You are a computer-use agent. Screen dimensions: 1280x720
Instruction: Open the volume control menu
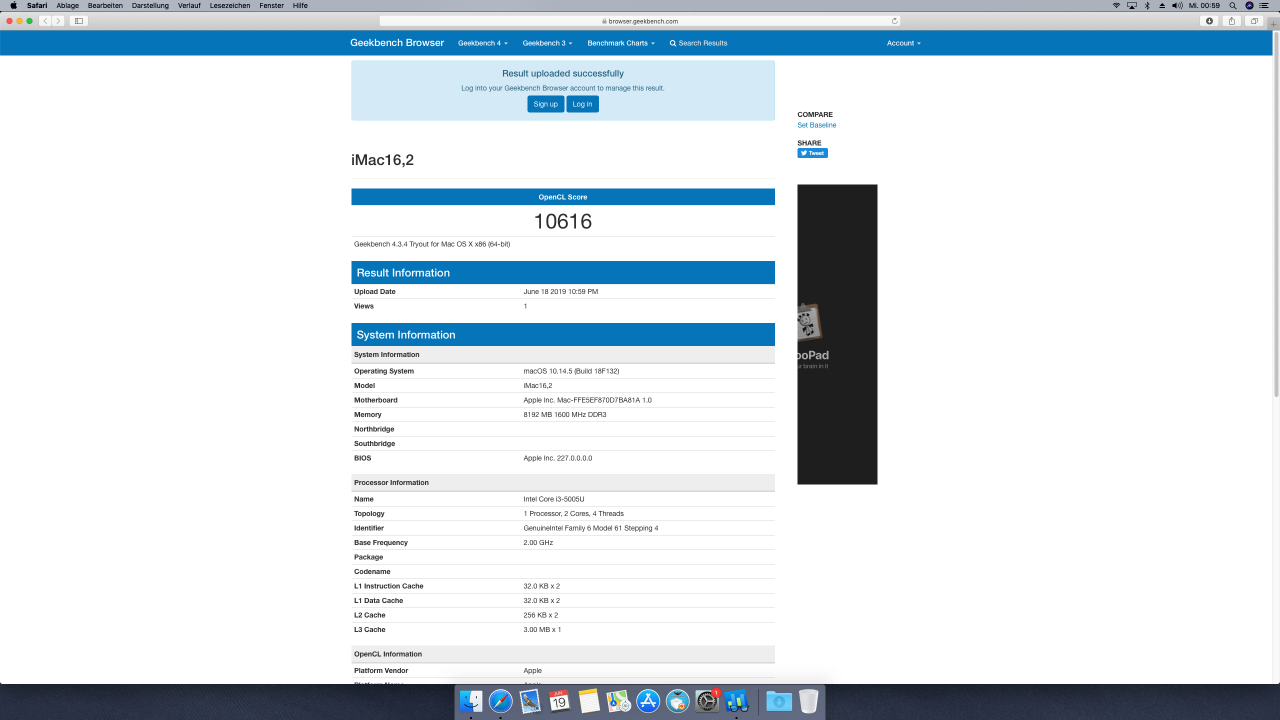point(1175,5)
